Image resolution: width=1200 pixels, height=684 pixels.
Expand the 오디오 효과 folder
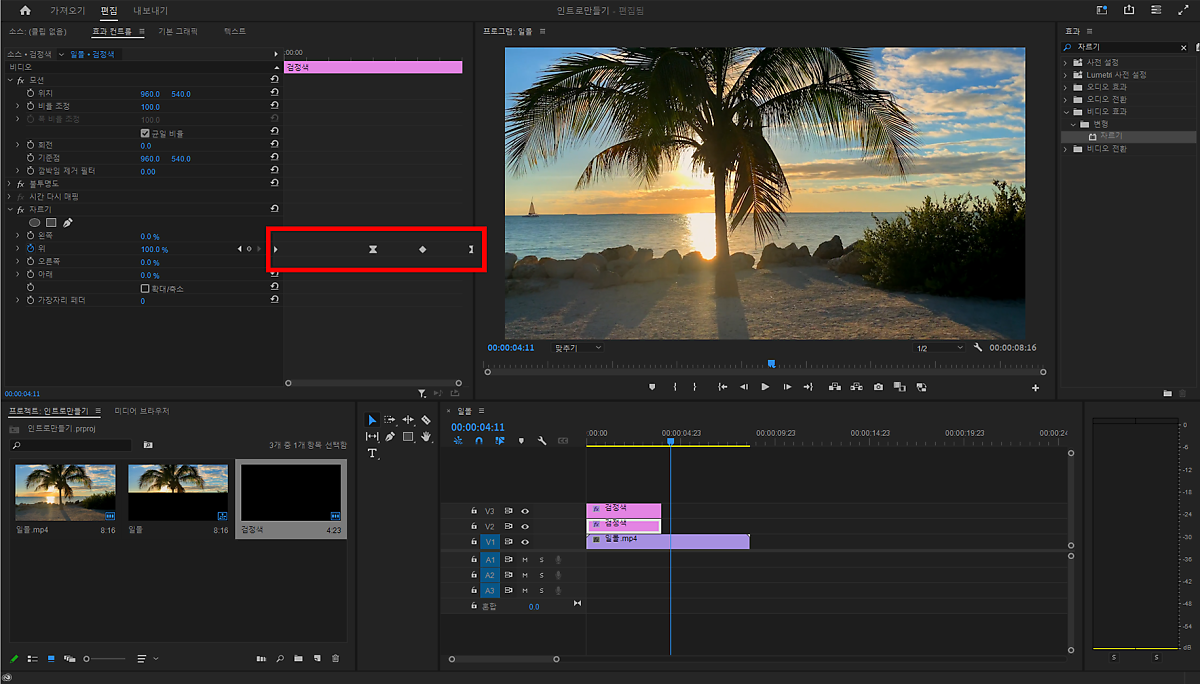1066,87
